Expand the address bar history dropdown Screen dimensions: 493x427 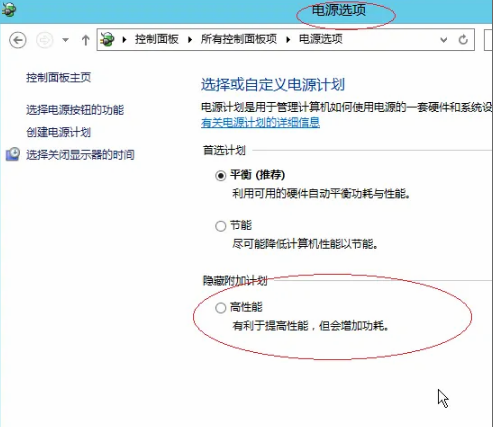[443, 40]
